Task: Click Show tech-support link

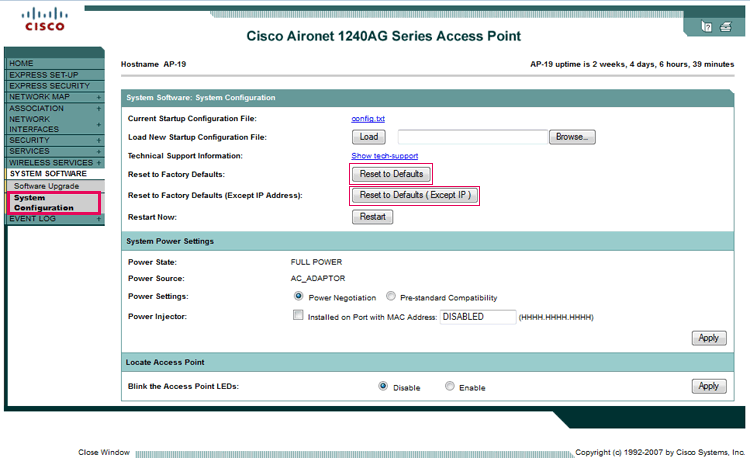Action: [x=385, y=156]
